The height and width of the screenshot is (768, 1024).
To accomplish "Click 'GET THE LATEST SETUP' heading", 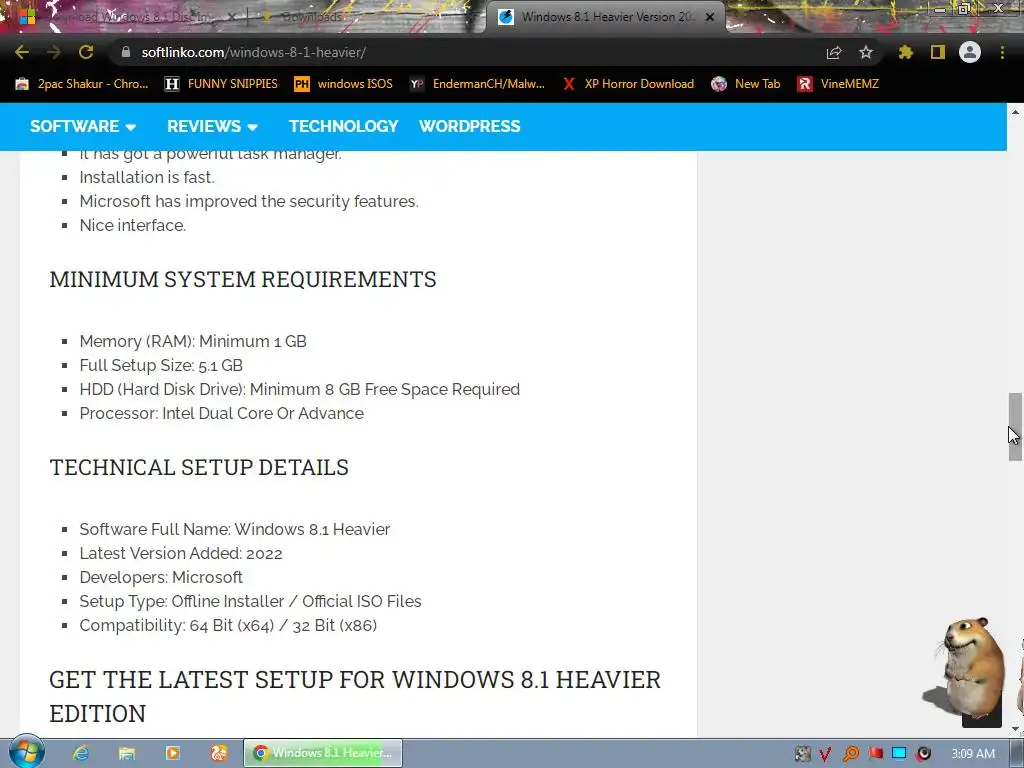I will [355, 697].
